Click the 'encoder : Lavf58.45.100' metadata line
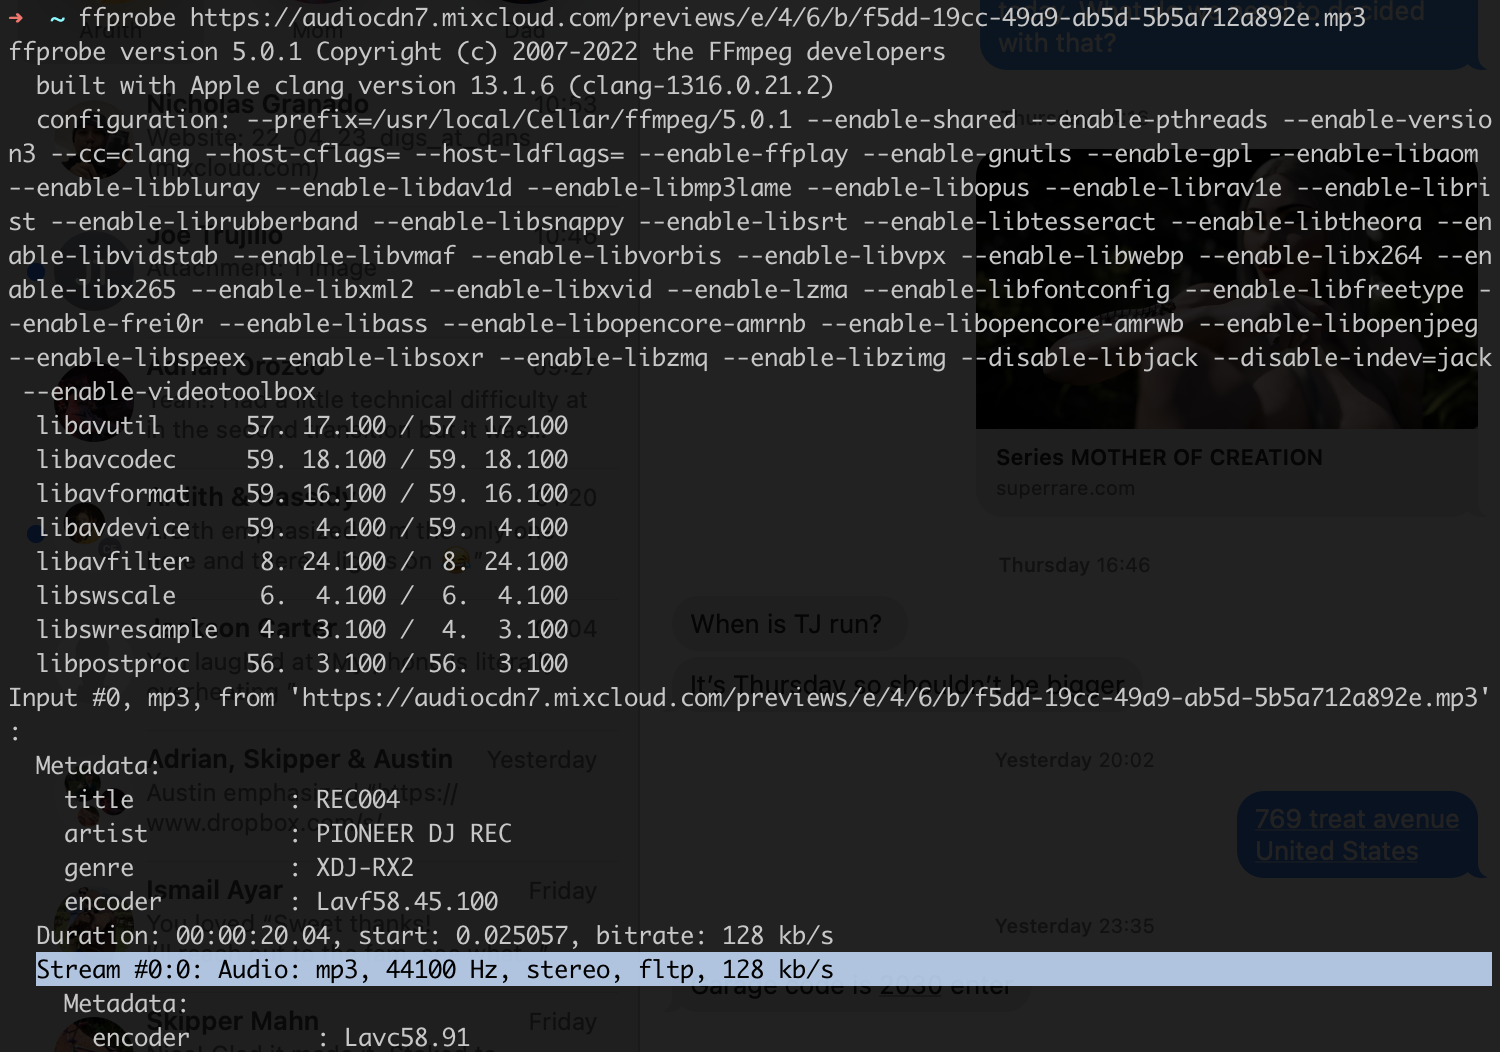Screen dimensions: 1500x1052 281,902
